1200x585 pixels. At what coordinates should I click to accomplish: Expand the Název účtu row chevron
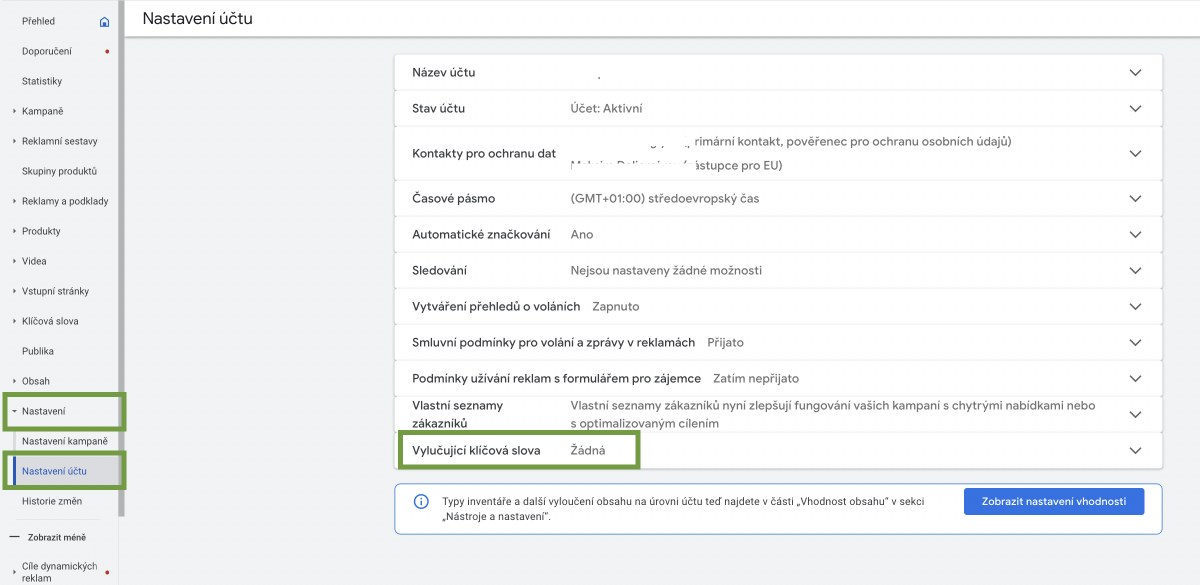pos(1135,73)
